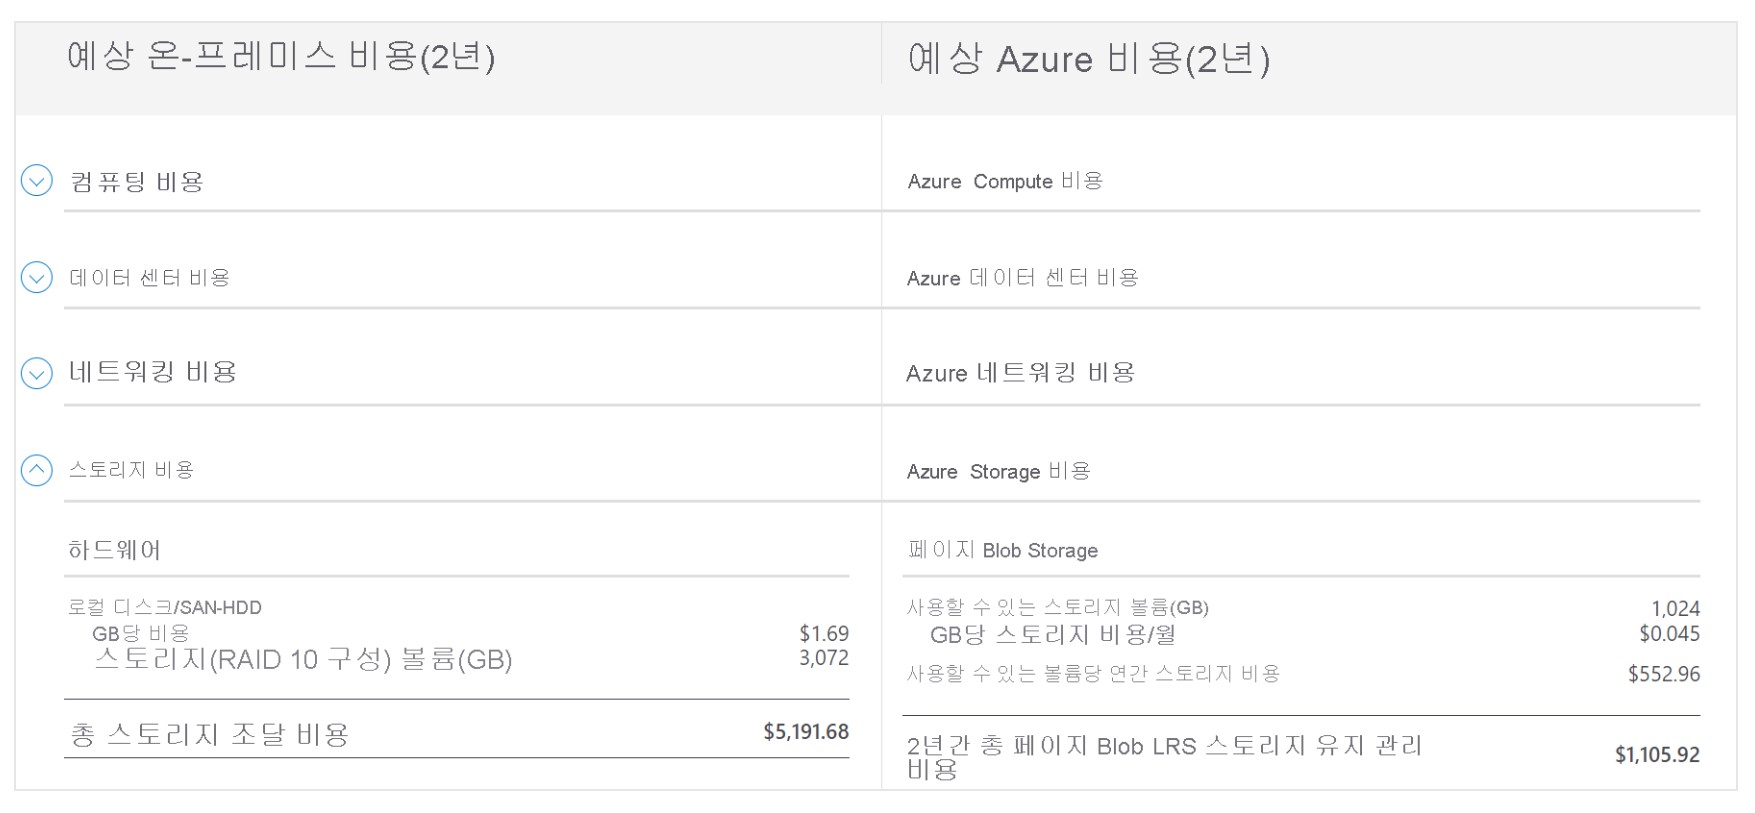Click the $1,105.92 Blob LRS total
Viewport: 1755px width, 813px height.
pos(1656,755)
